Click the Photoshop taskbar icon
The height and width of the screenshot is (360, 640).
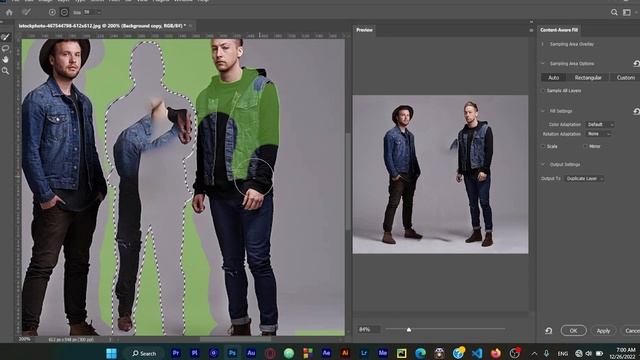(x=232, y=353)
